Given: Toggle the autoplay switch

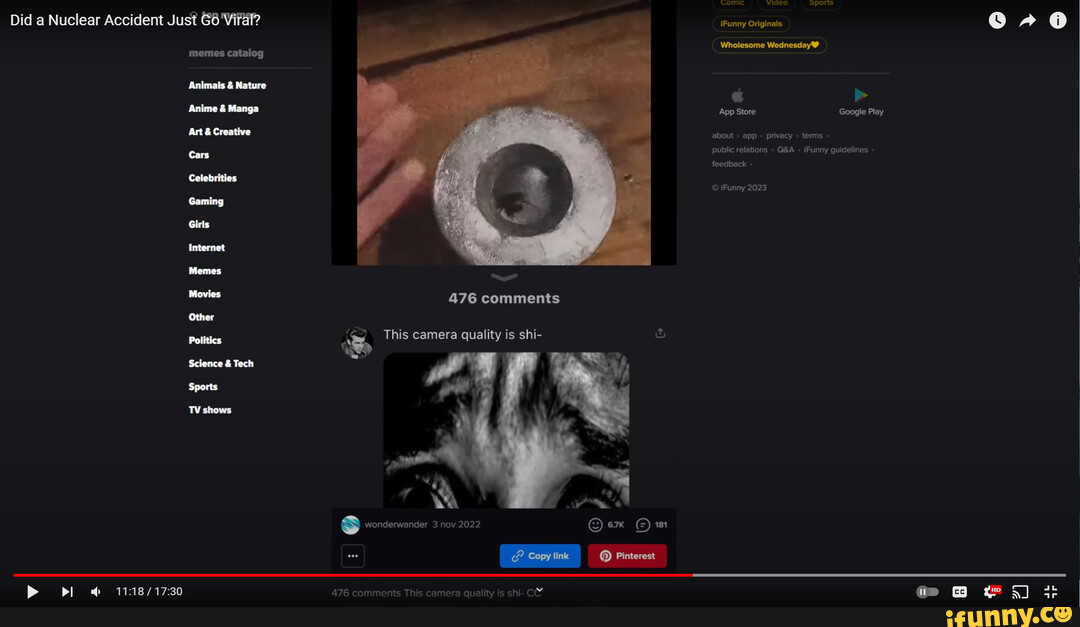Looking at the screenshot, I should (x=927, y=592).
